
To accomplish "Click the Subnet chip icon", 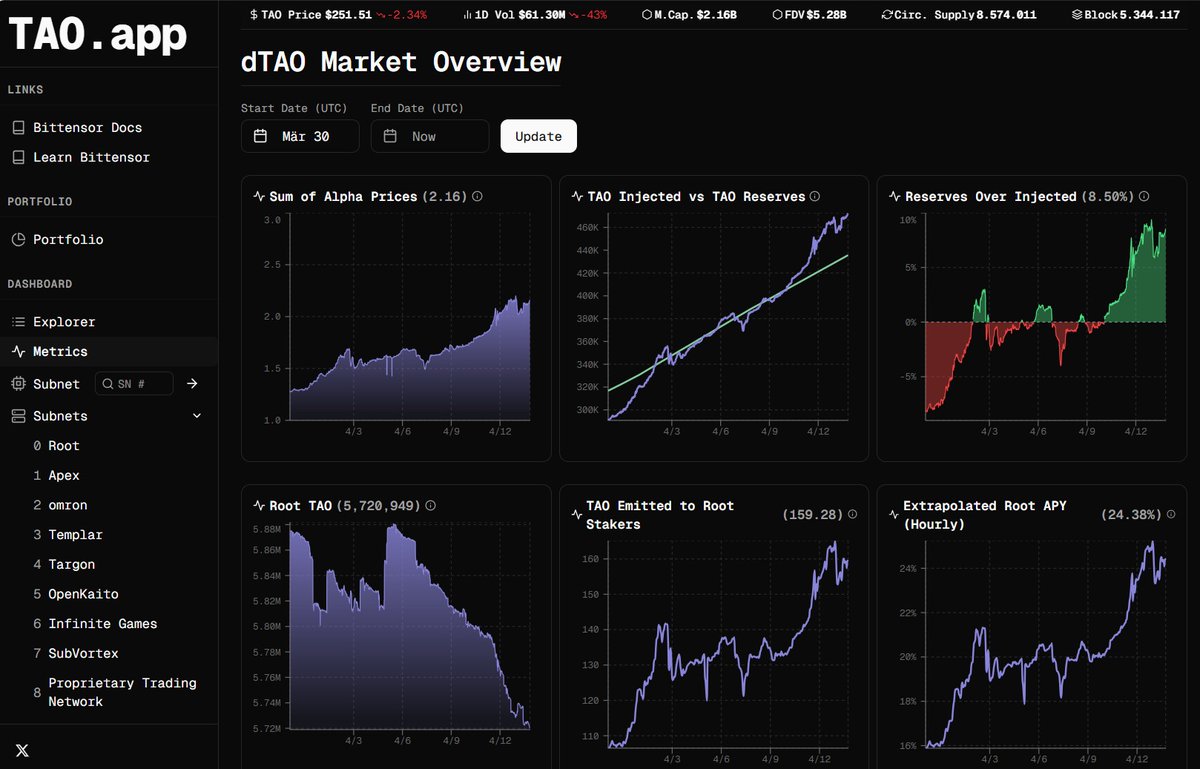I will pyautogui.click(x=18, y=384).
